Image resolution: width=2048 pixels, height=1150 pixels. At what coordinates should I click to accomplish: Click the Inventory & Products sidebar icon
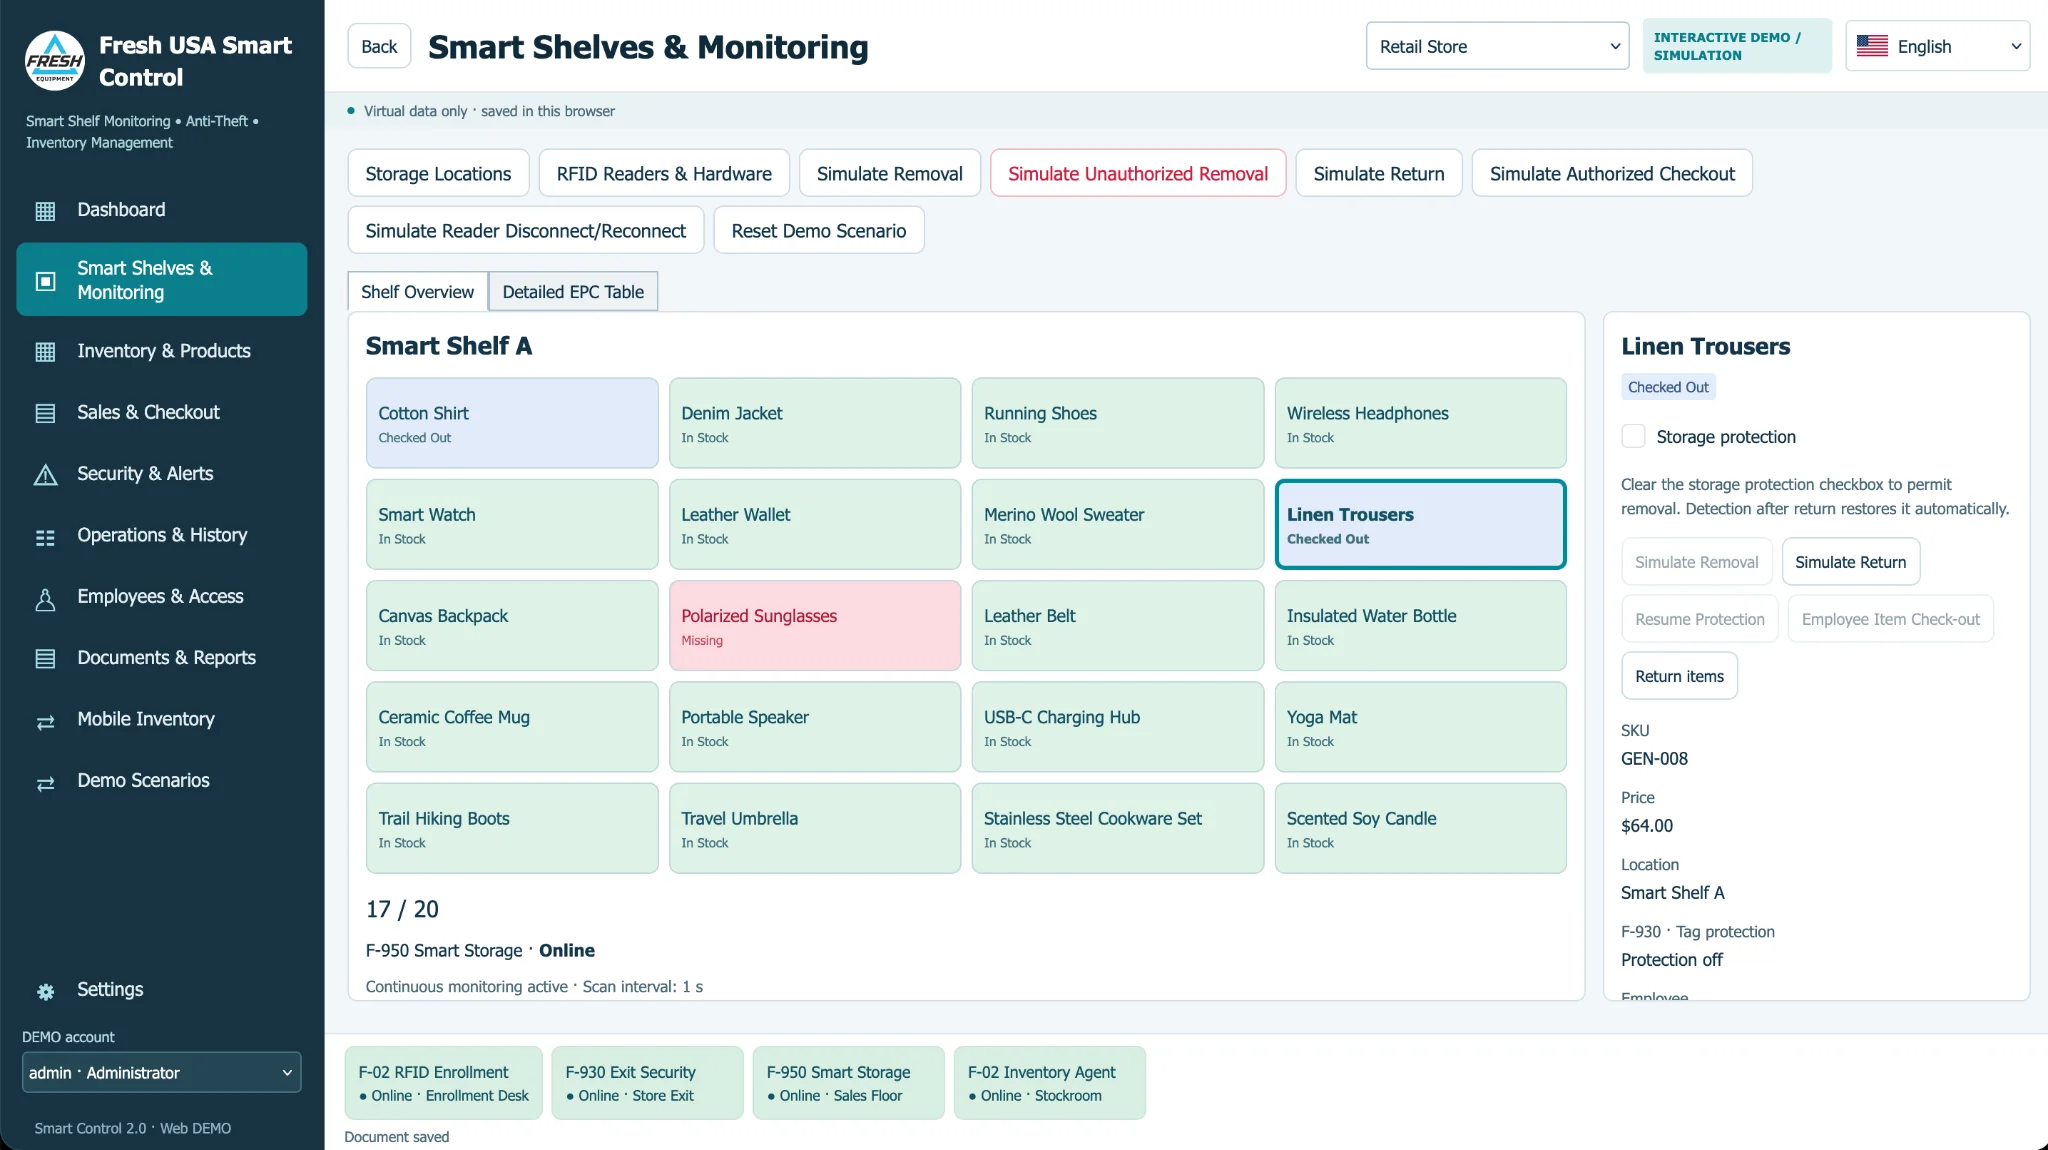[x=45, y=352]
